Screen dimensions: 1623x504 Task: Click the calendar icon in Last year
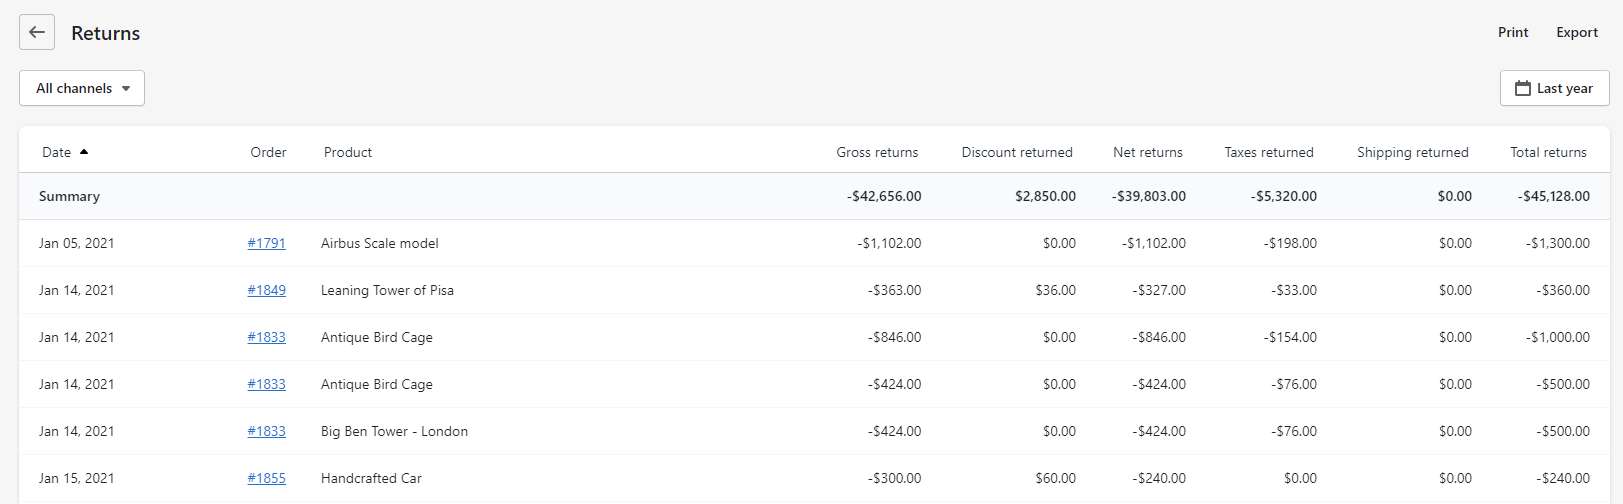1523,88
